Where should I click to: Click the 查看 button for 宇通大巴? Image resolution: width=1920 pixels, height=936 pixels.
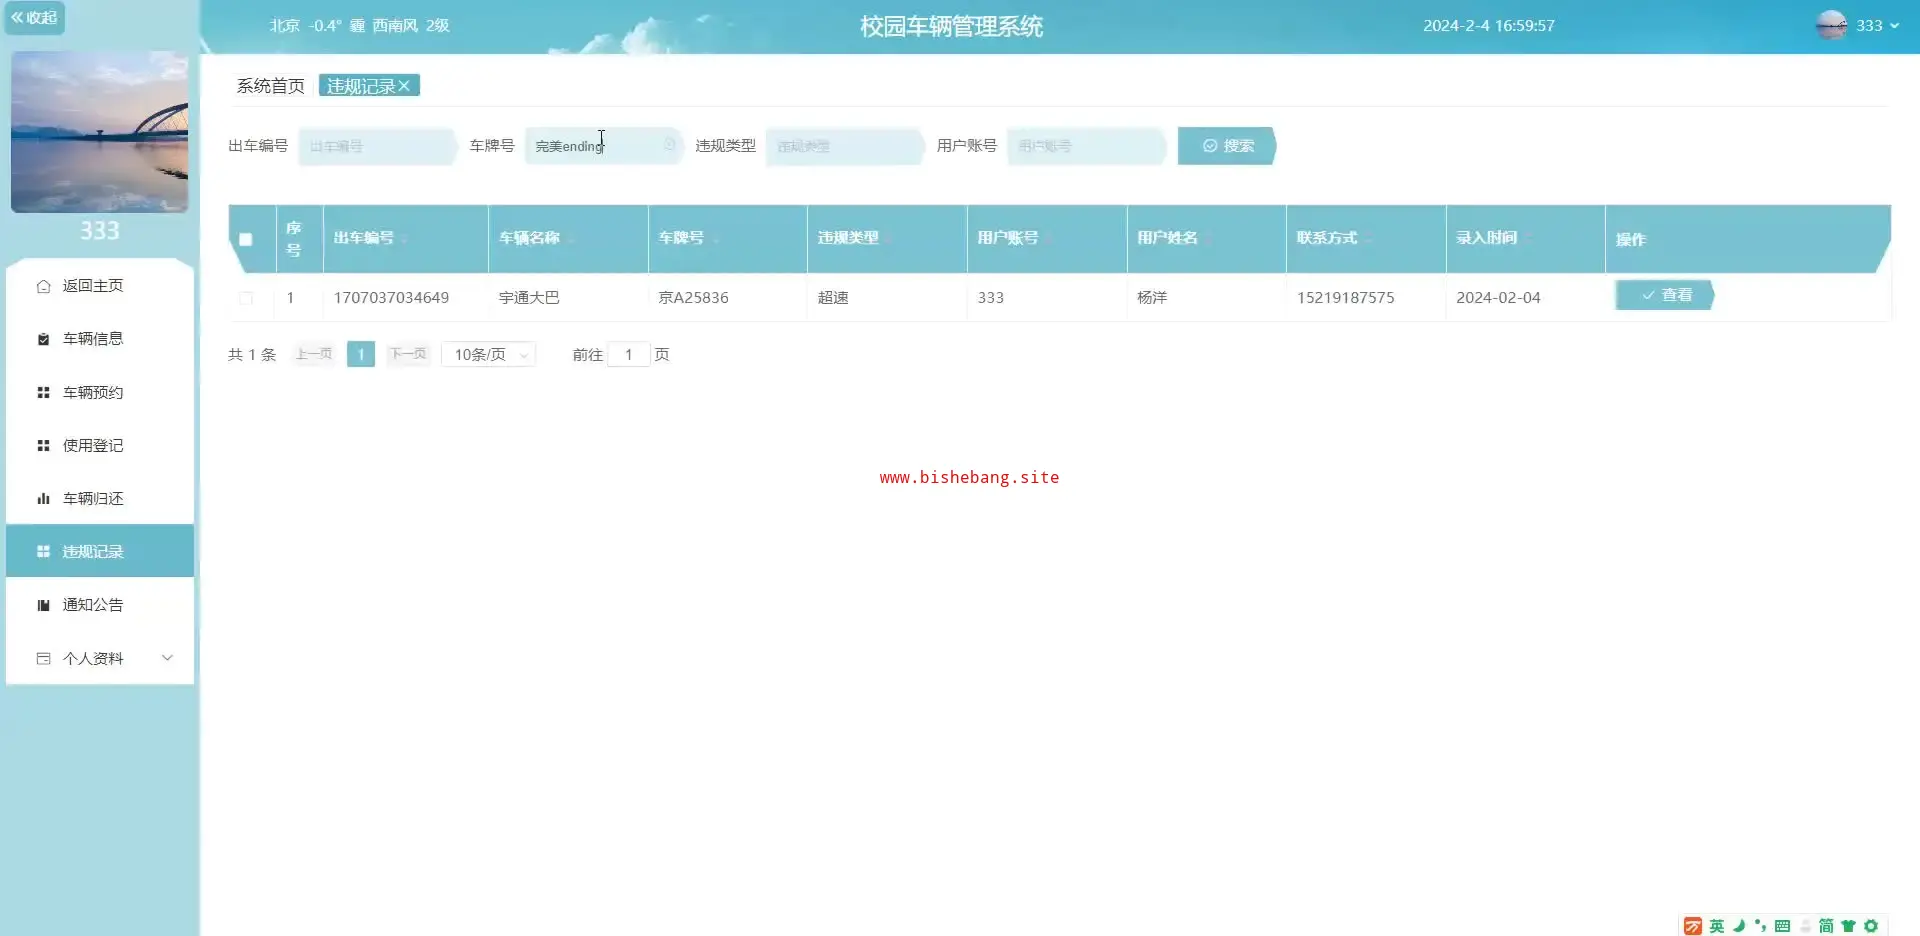tap(1665, 295)
